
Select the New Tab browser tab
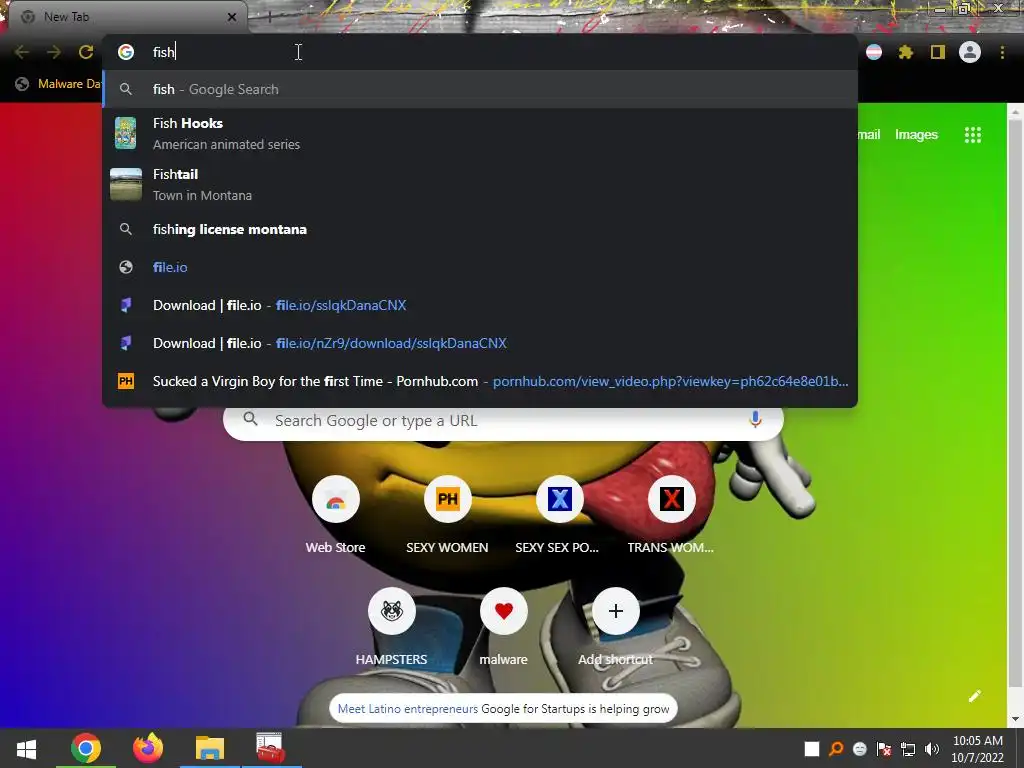tap(127, 17)
